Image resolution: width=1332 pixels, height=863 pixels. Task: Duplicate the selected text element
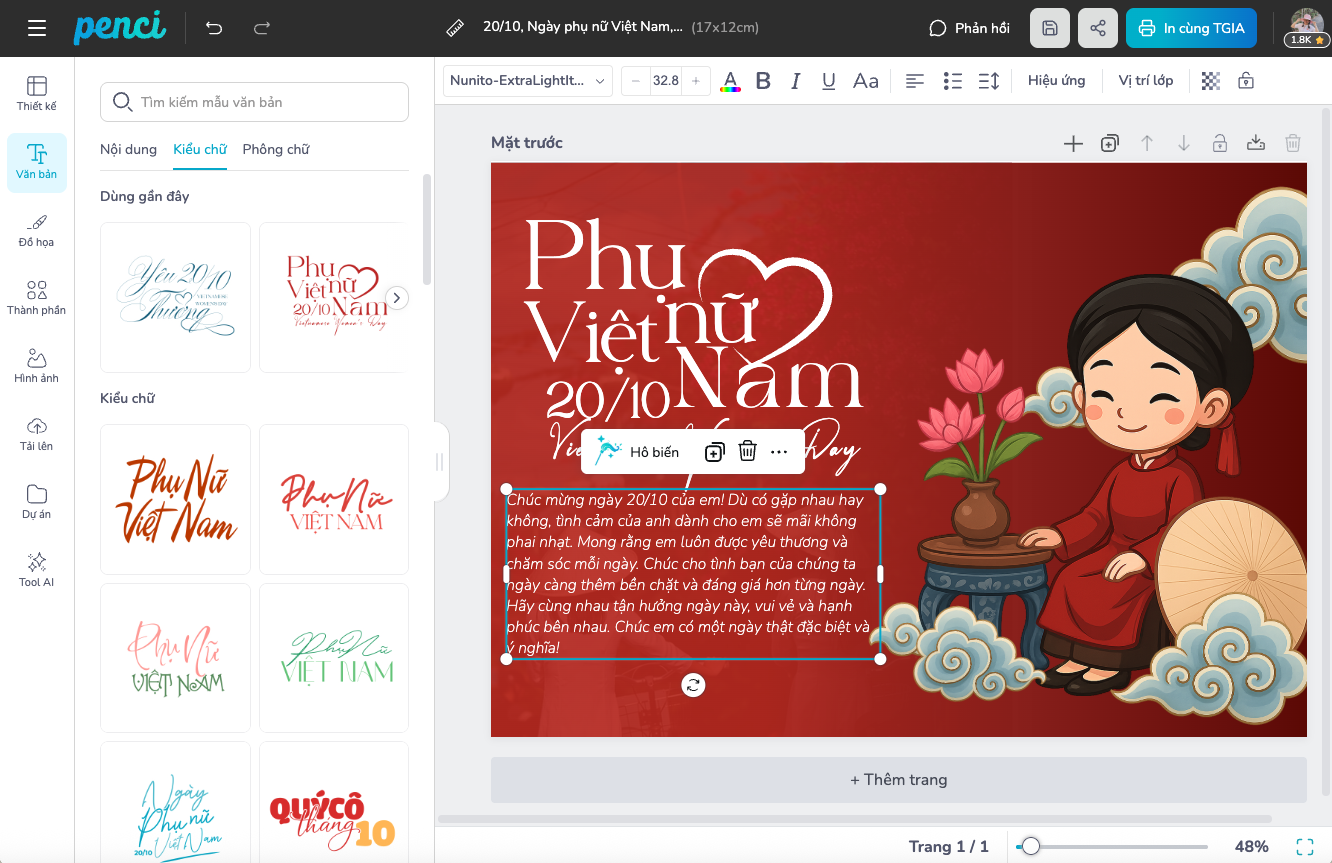[x=714, y=452]
